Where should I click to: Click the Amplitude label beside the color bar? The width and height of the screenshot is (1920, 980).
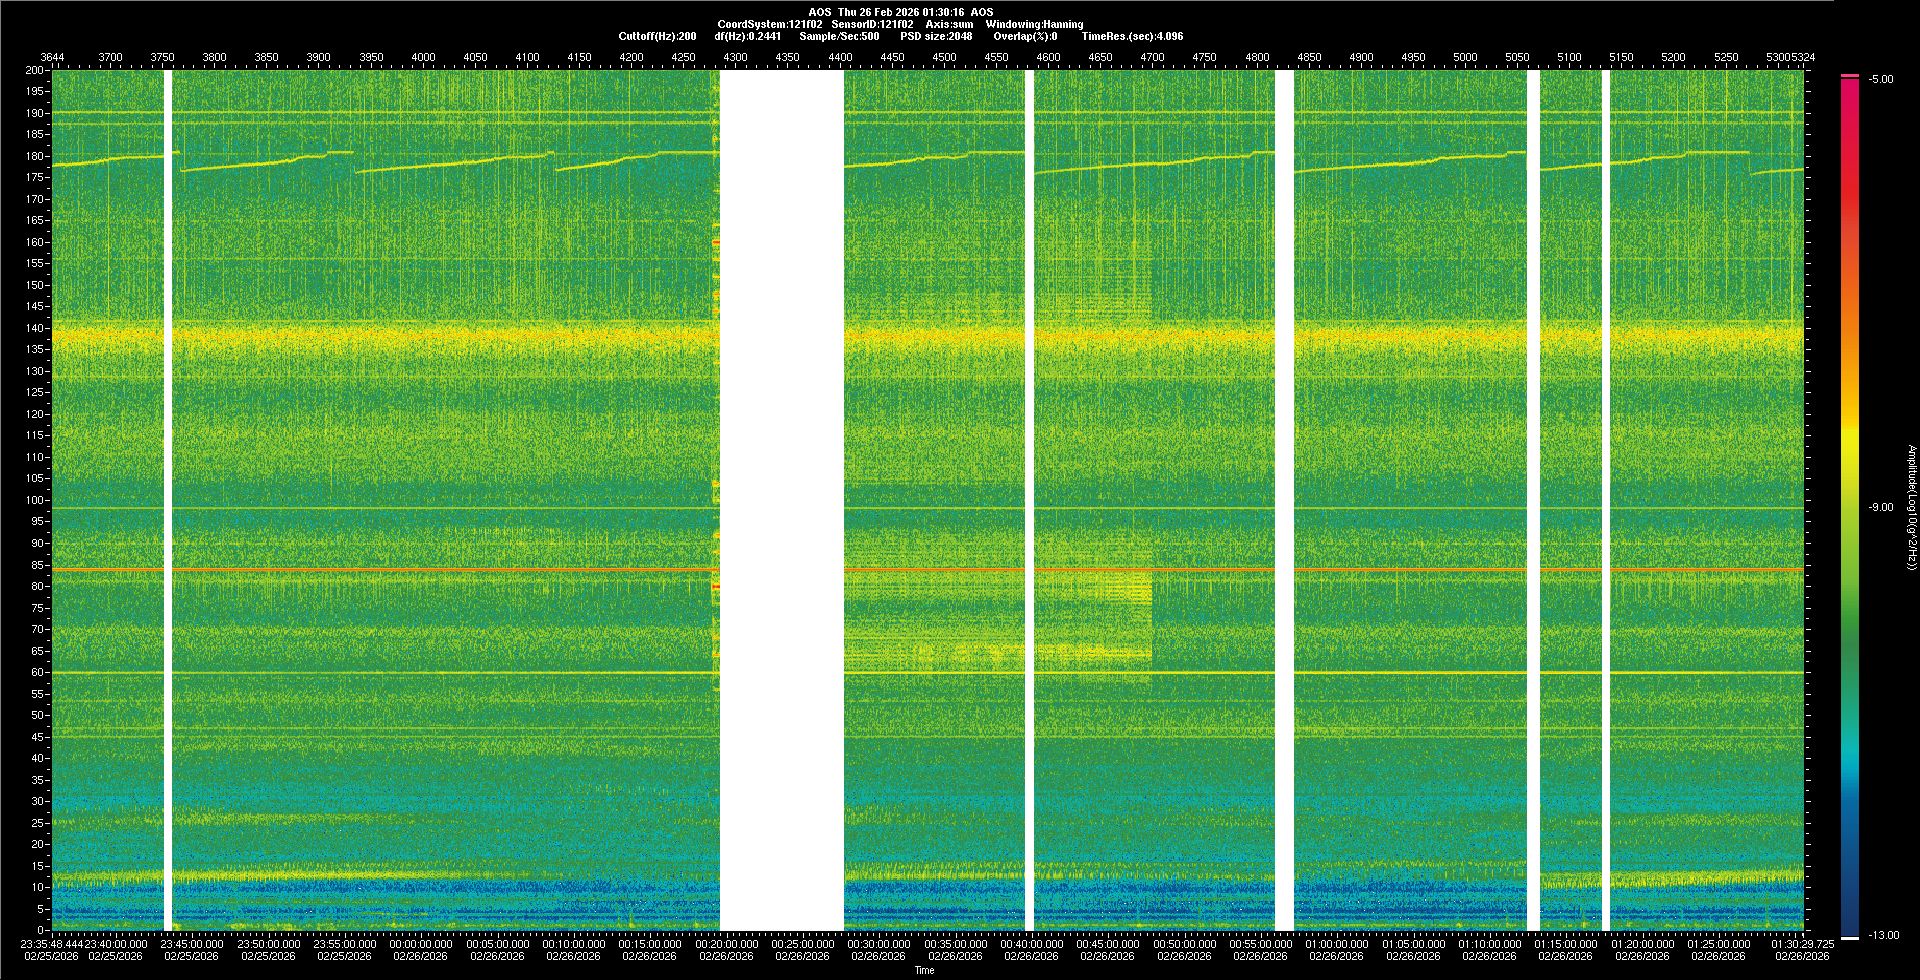[1911, 508]
